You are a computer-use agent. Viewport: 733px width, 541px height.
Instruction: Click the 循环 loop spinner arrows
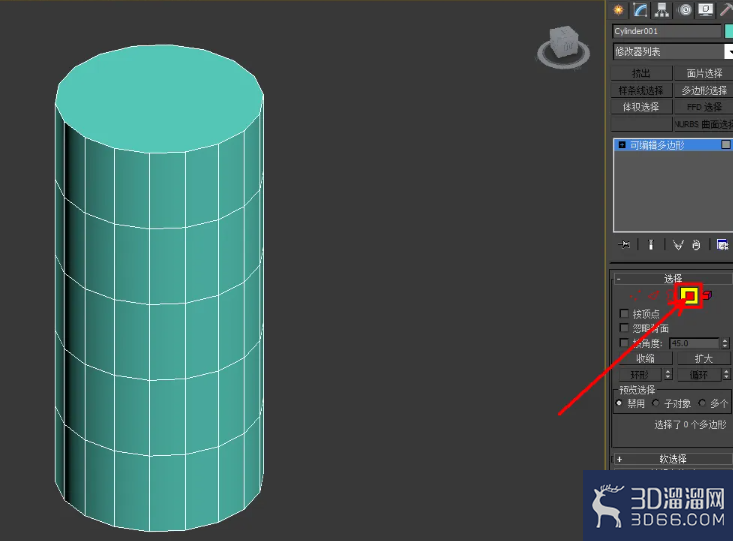coord(726,375)
